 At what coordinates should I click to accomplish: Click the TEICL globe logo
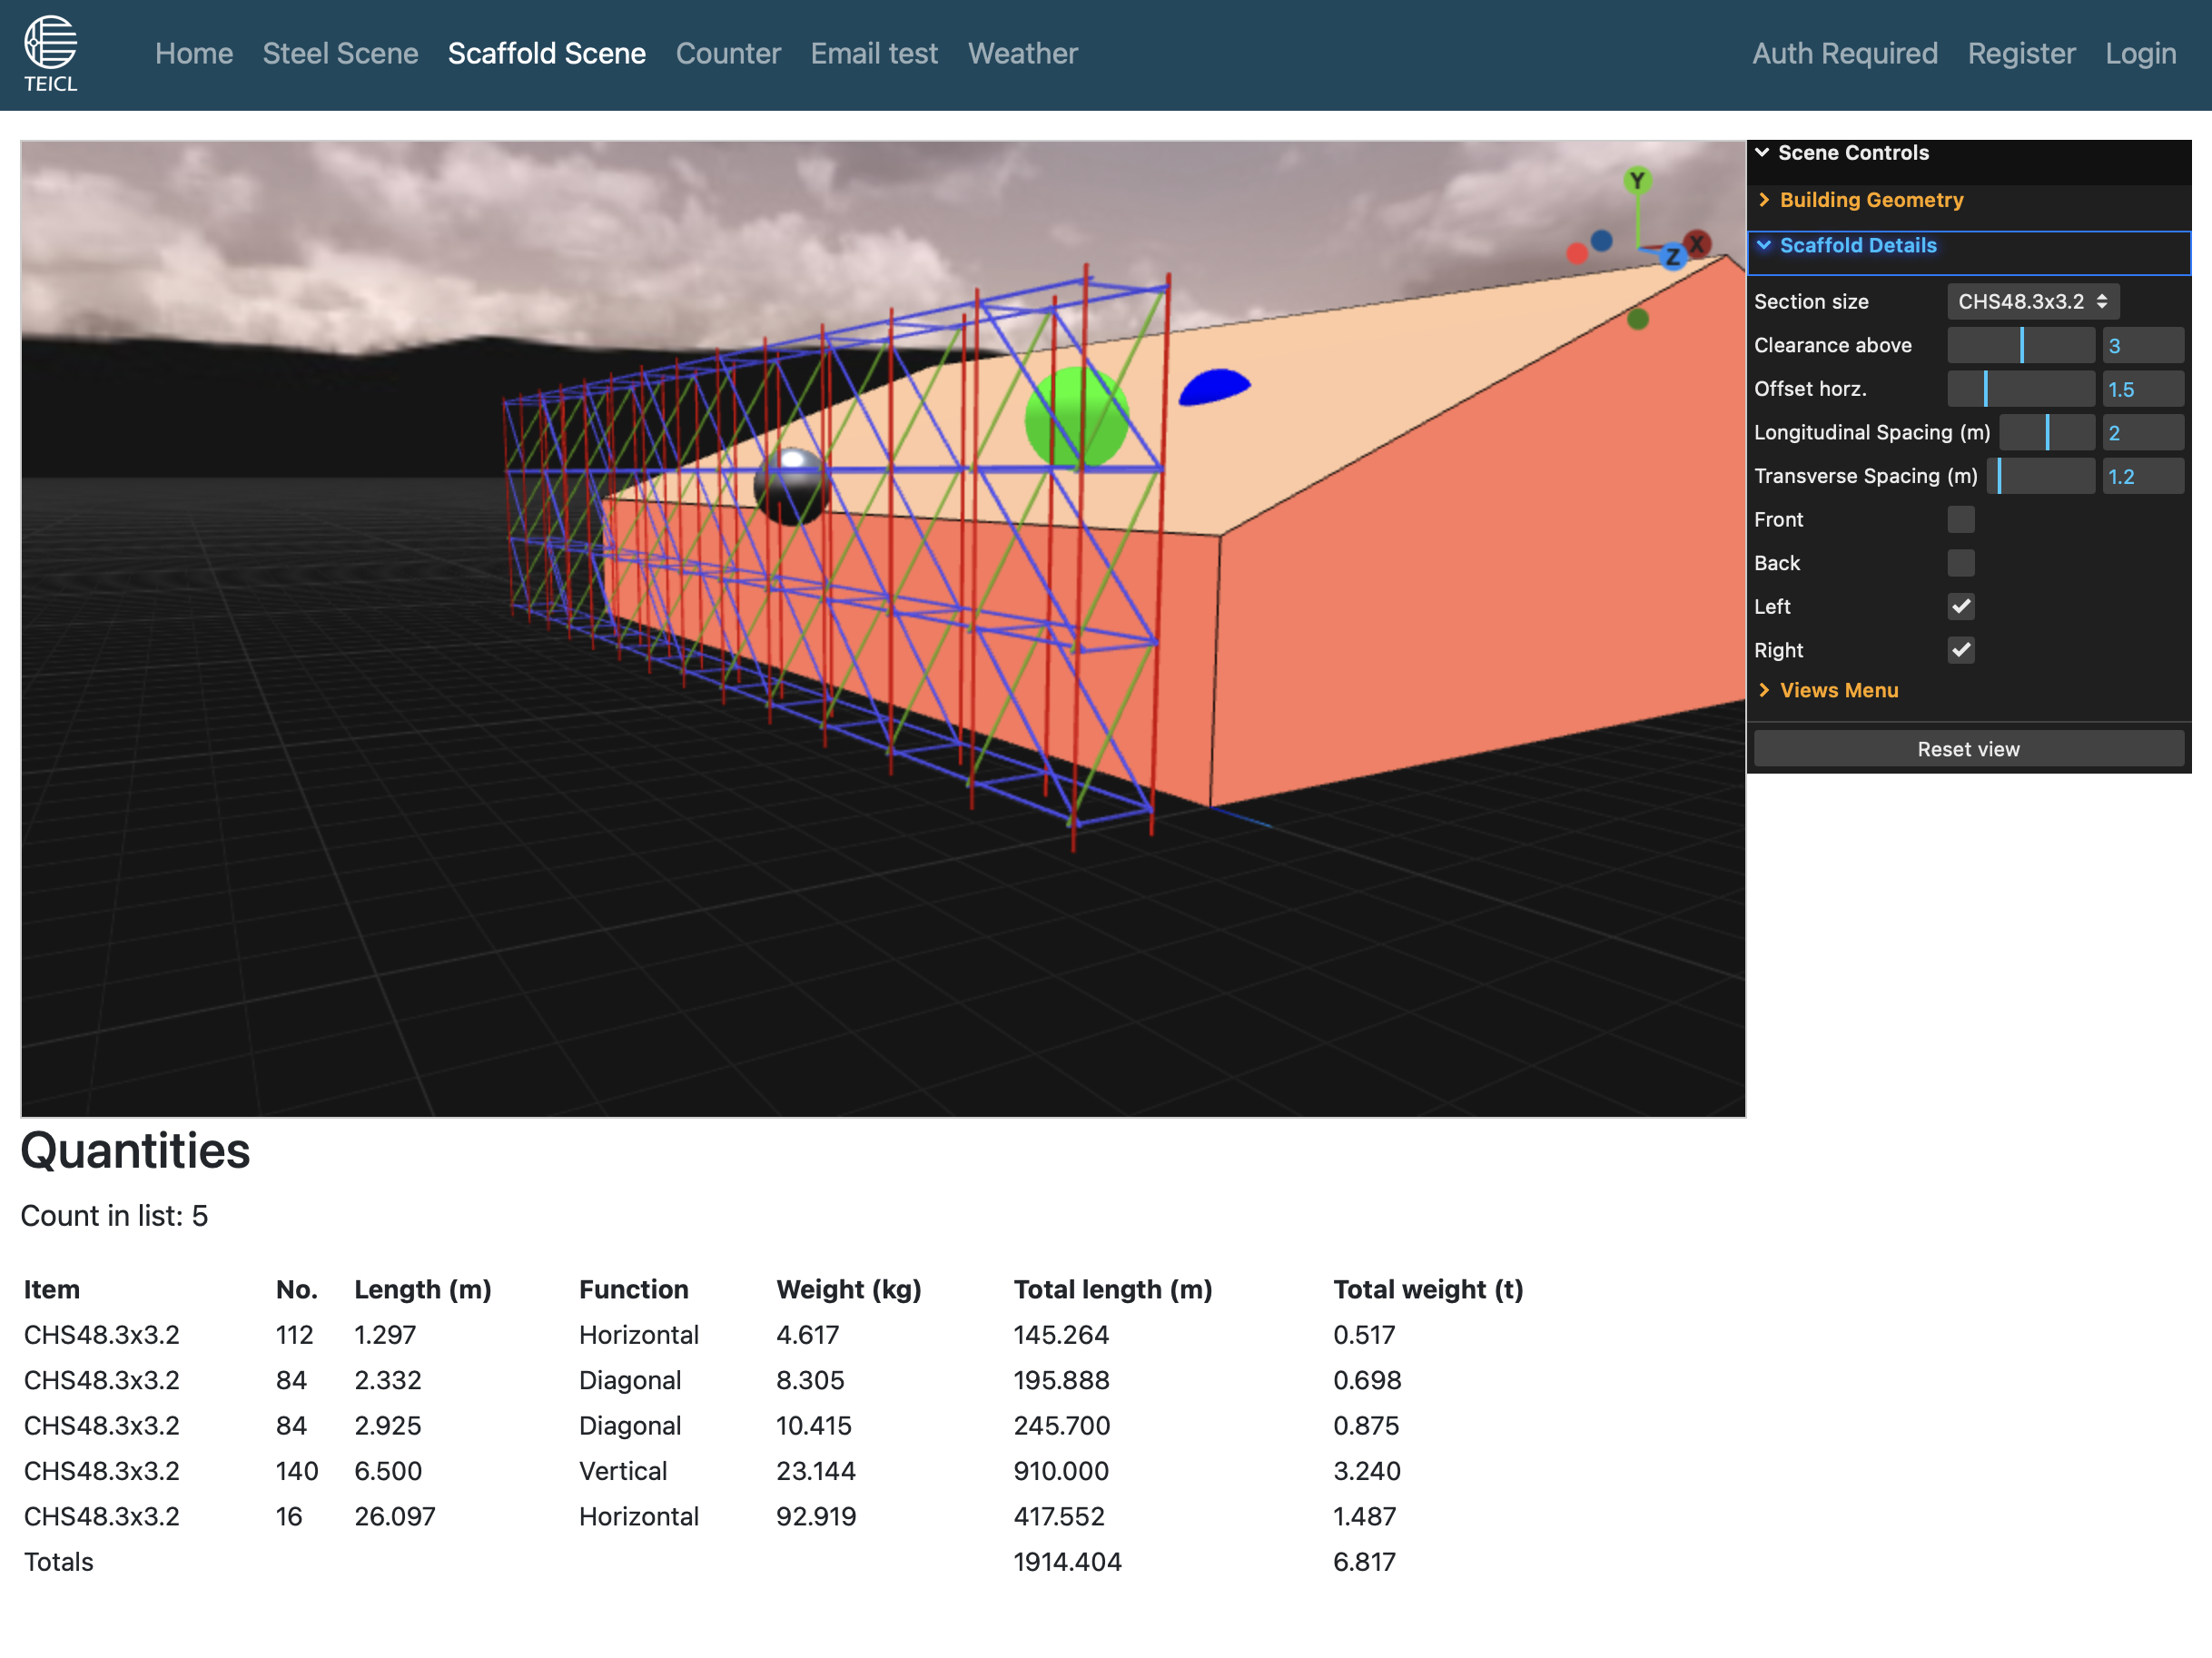[x=50, y=44]
